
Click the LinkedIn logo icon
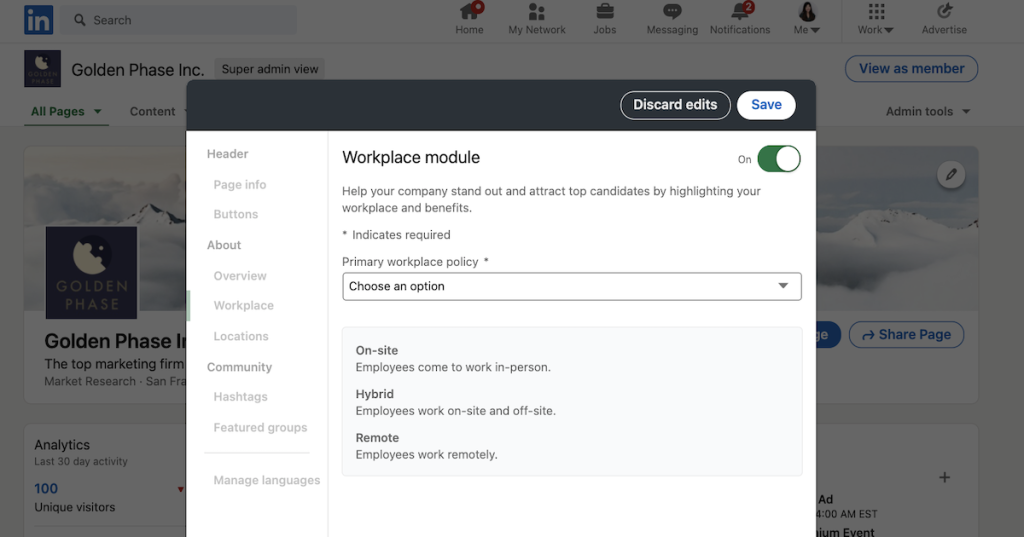pos(38,20)
